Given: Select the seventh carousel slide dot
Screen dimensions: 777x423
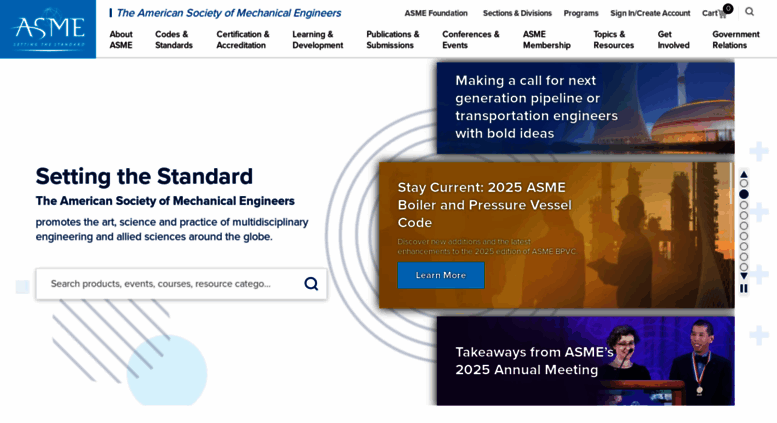Looking at the screenshot, I should tap(744, 247).
